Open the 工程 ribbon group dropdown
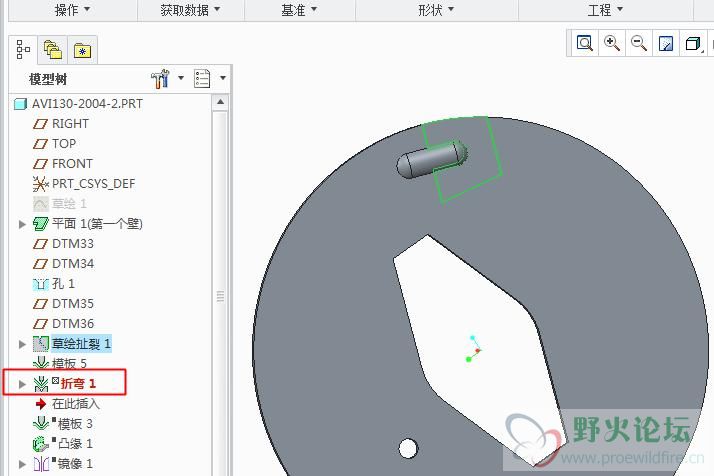 pos(605,10)
